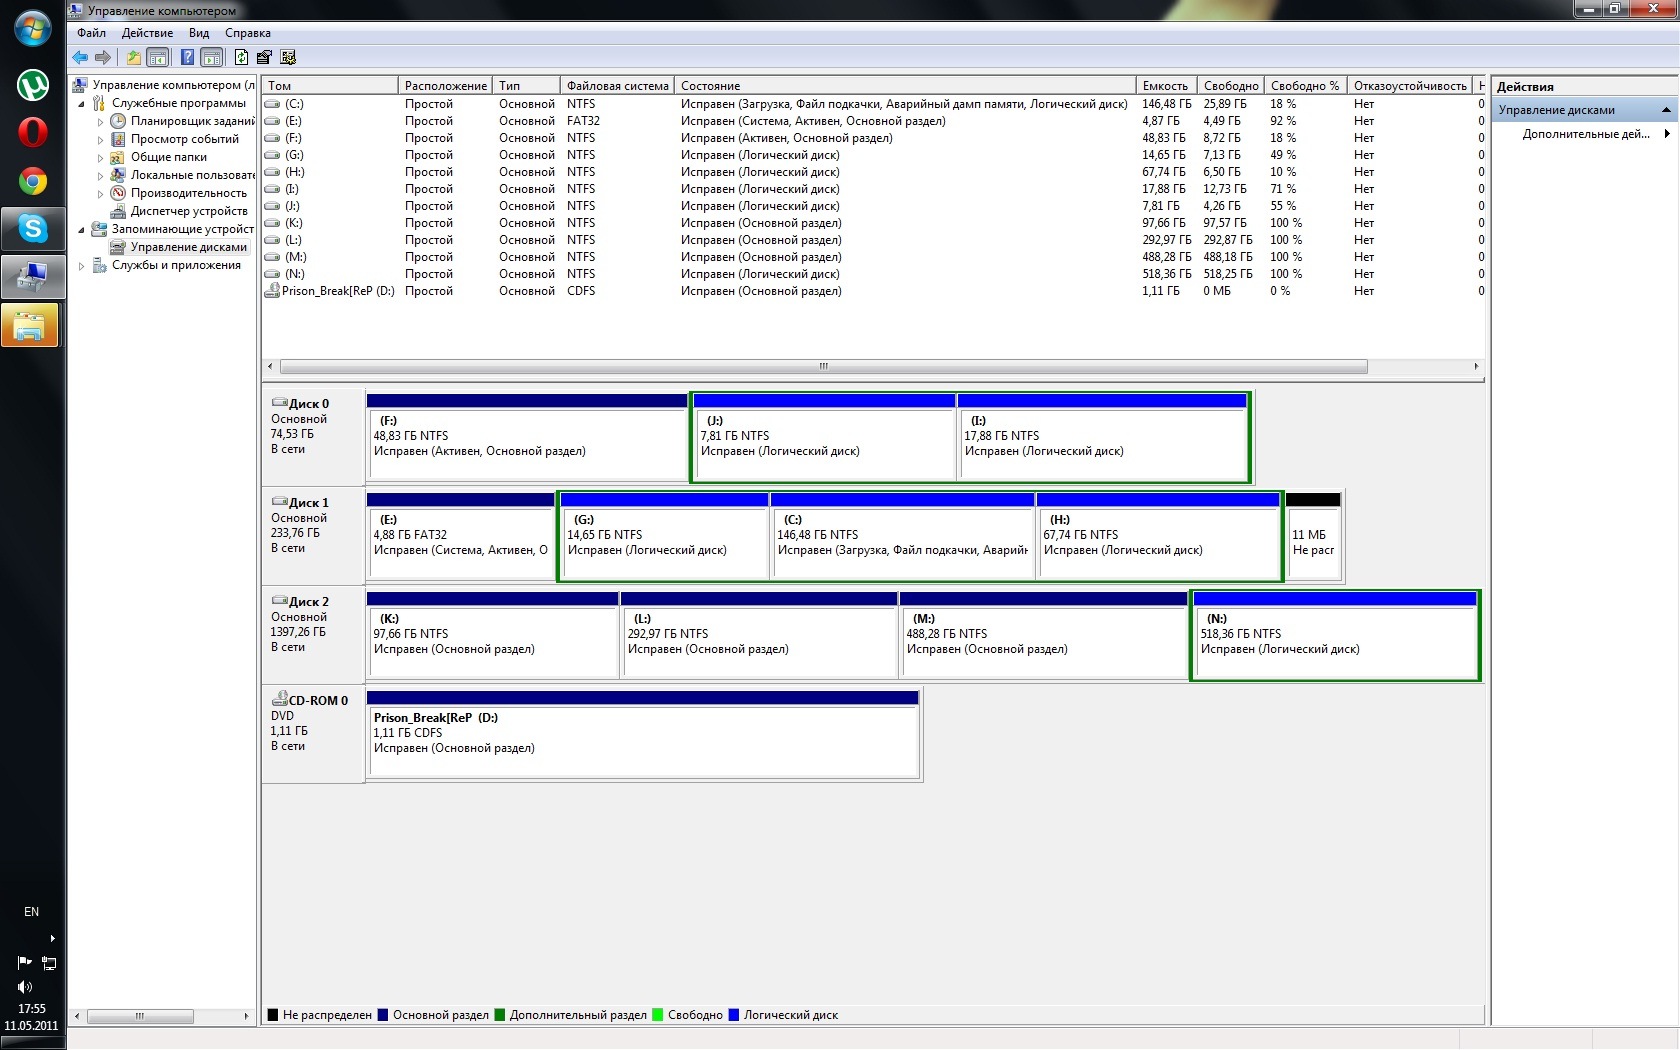
Task: Select the (N:) 518,36 ГБ partition block
Action: click(x=1335, y=640)
